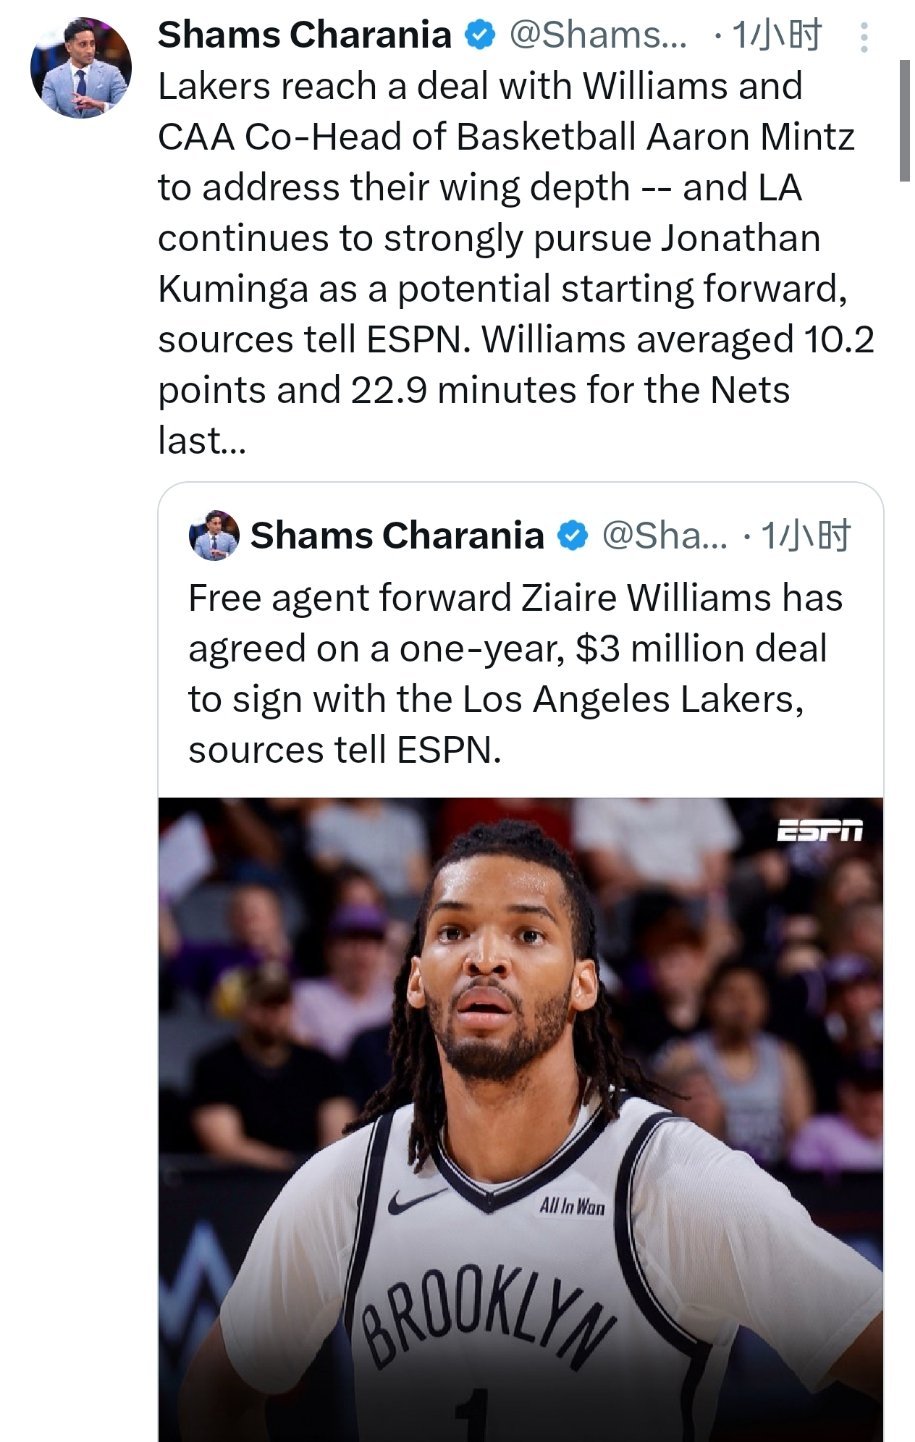Click the quoted tweet's @Sha... handle
The image size is (915, 1442).
point(665,536)
